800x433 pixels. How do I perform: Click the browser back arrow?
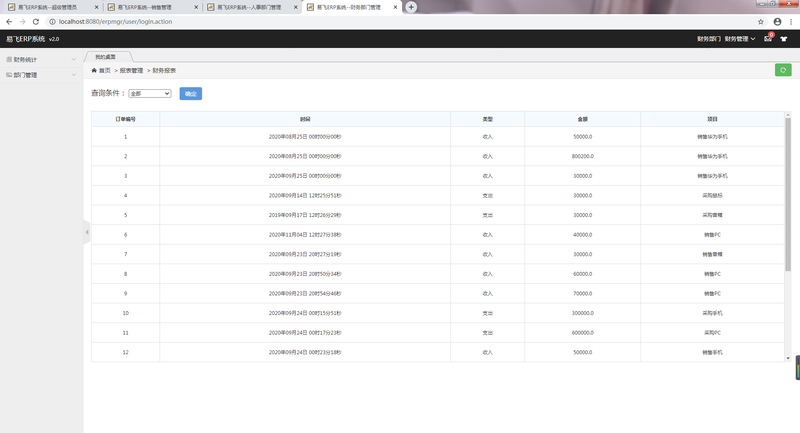coord(9,21)
